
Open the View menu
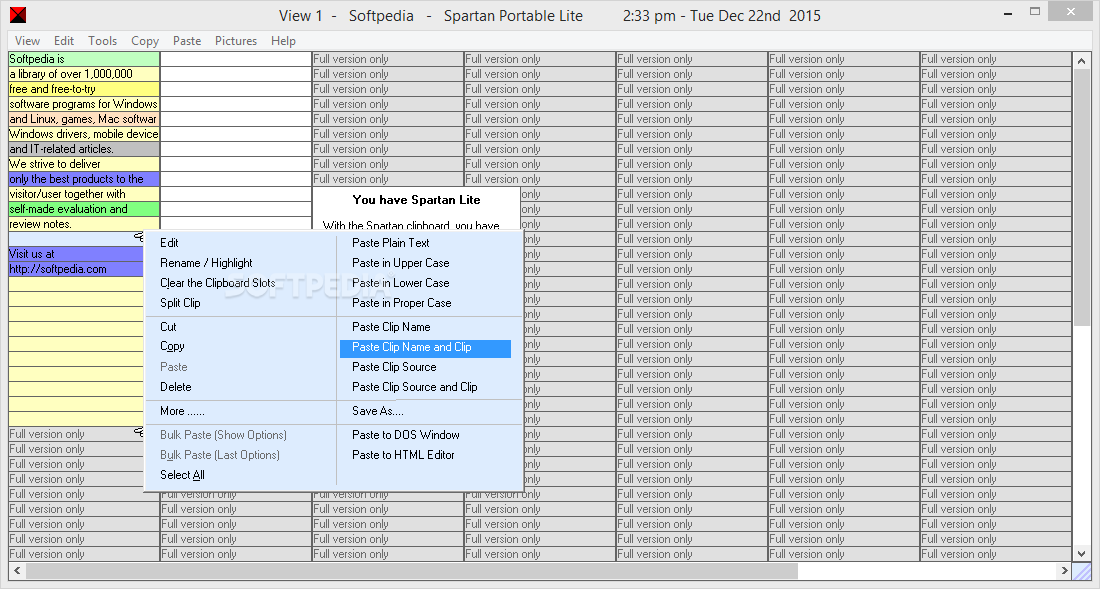coord(27,41)
